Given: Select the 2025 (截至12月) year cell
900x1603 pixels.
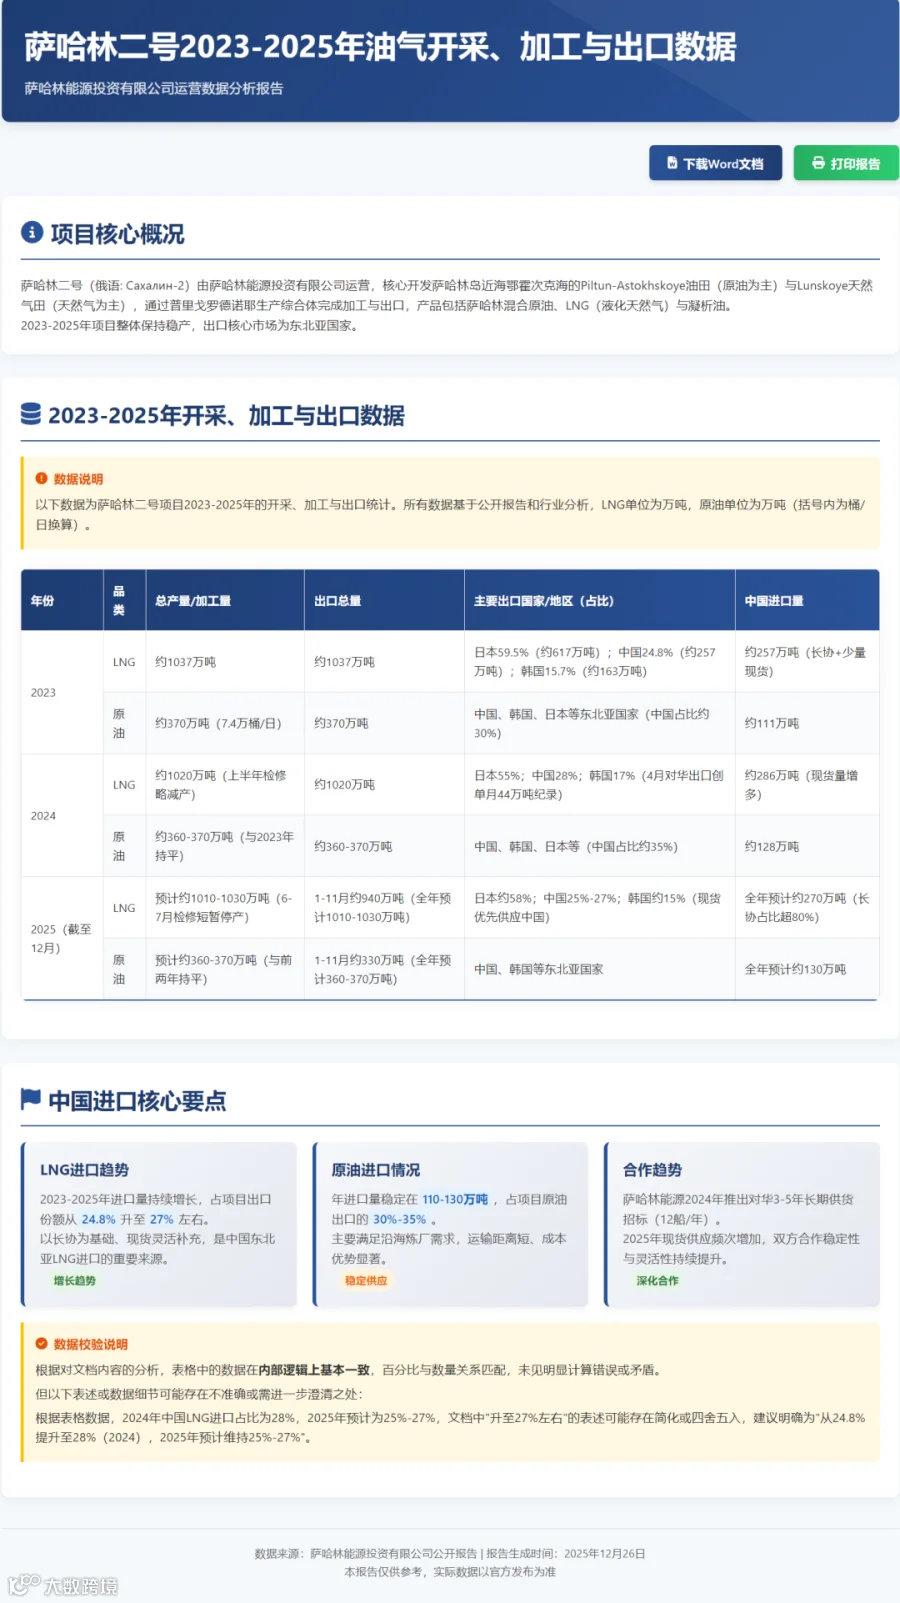Looking at the screenshot, I should [x=62, y=938].
